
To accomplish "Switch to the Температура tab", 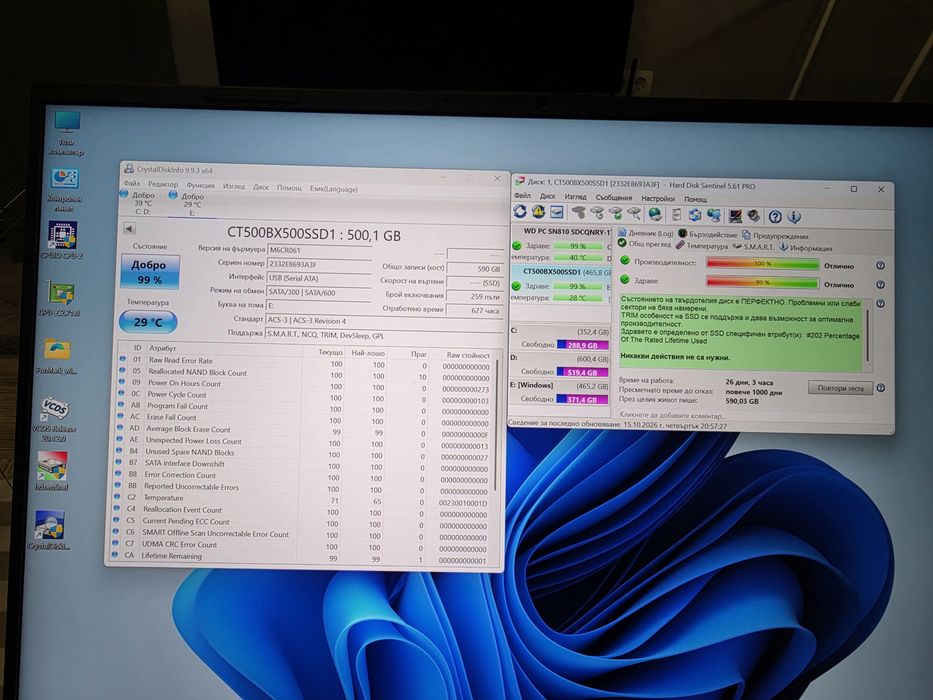I will pos(702,245).
